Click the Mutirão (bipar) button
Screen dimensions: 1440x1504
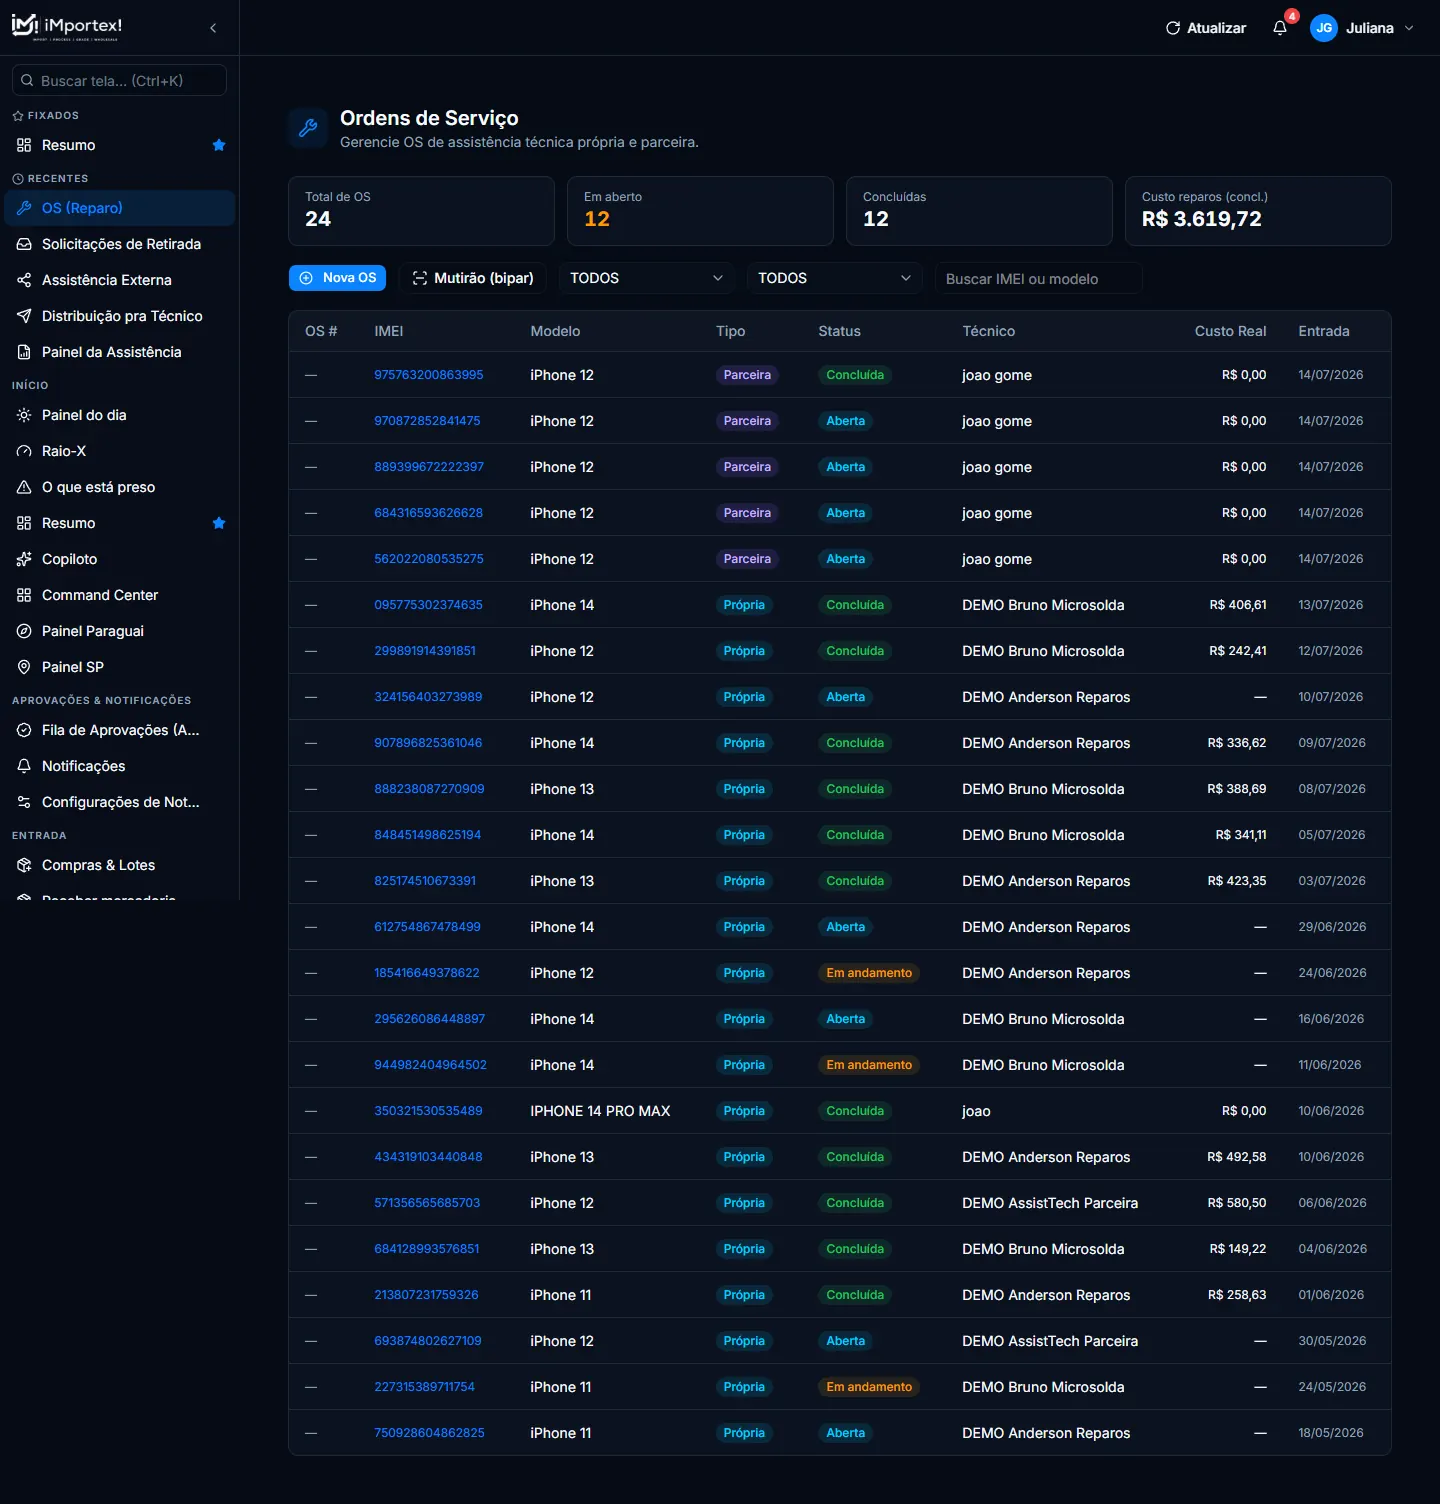click(x=473, y=278)
